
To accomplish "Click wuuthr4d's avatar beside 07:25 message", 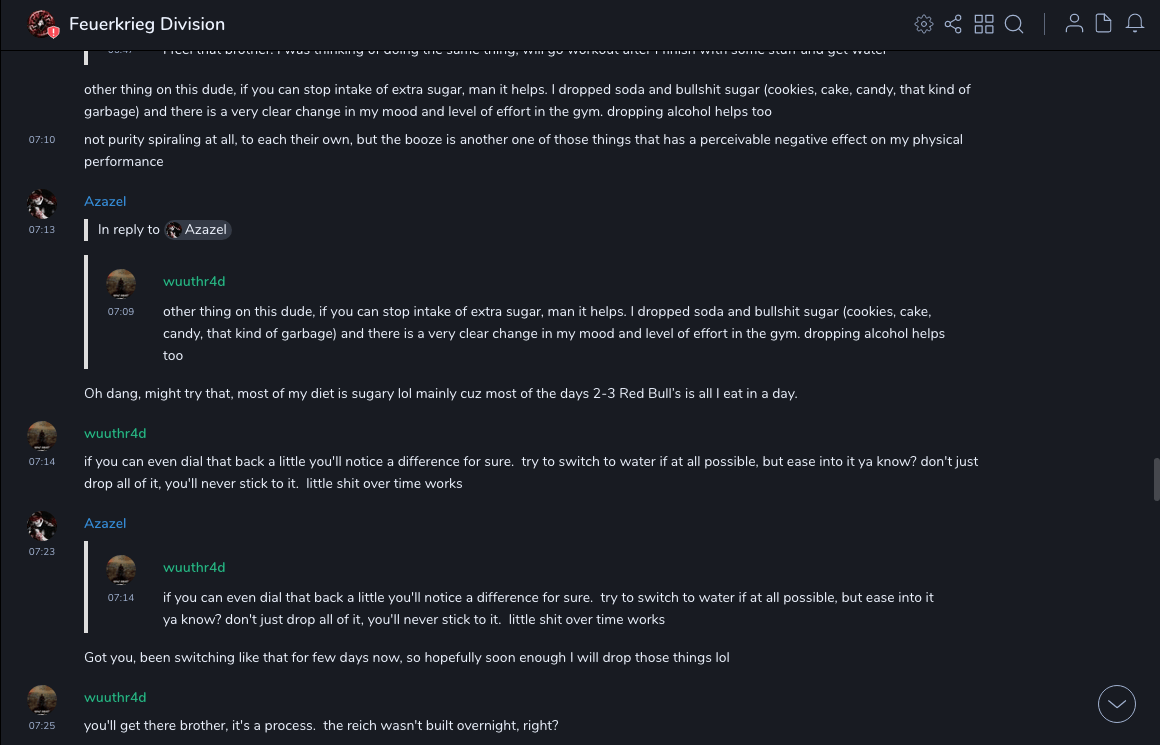I will click(x=42, y=700).
